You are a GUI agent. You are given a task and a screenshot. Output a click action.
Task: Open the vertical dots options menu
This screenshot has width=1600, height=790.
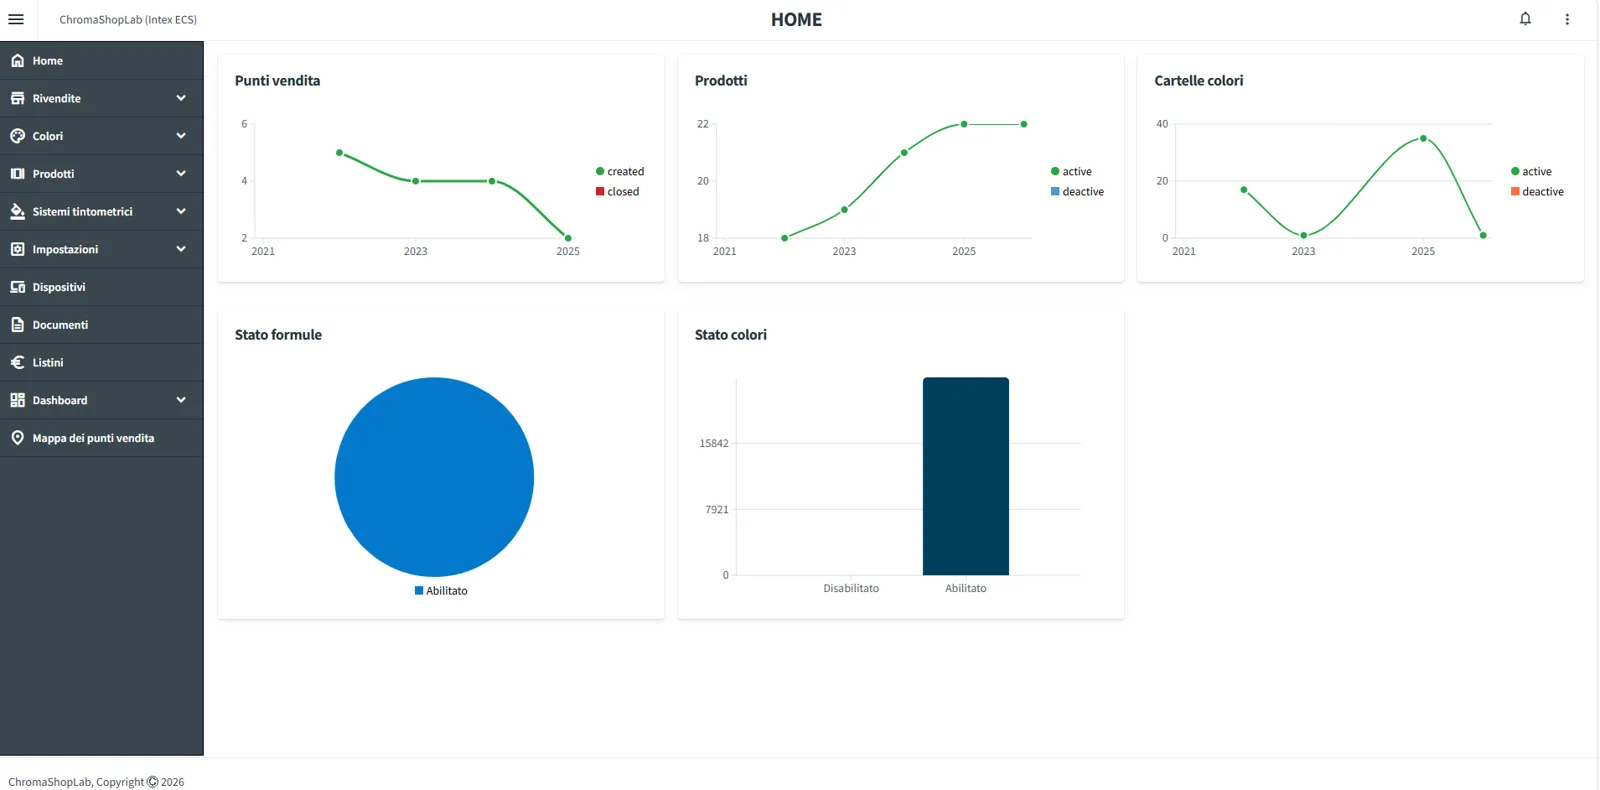tap(1567, 19)
